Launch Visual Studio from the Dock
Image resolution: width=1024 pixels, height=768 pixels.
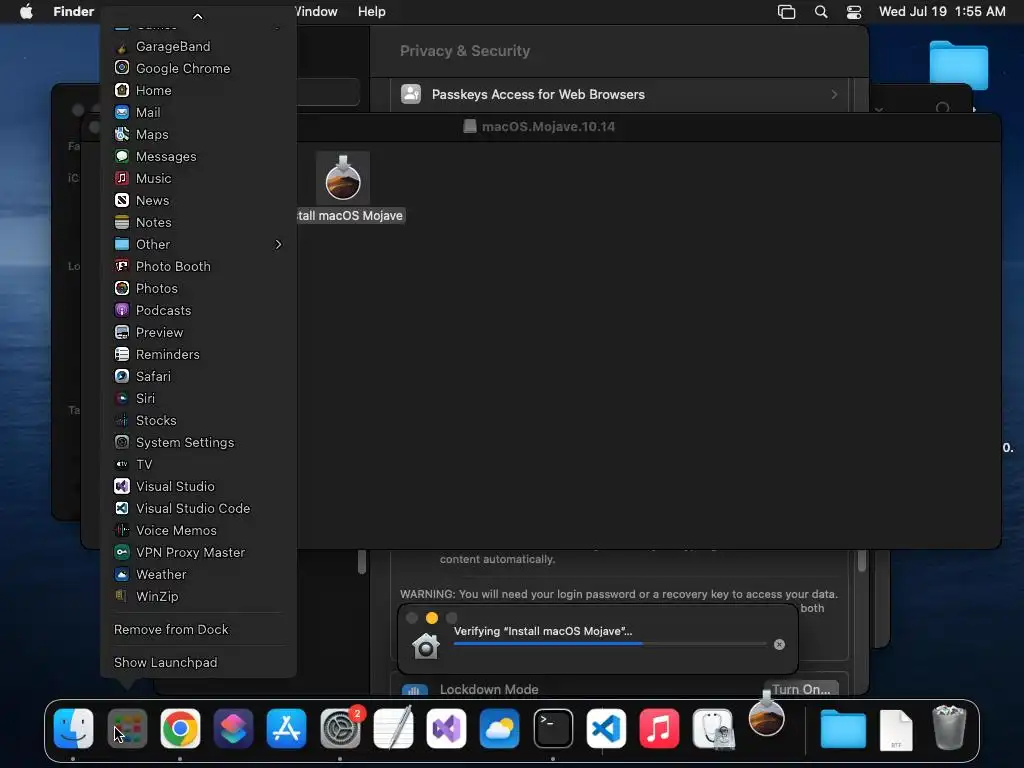[447, 728]
